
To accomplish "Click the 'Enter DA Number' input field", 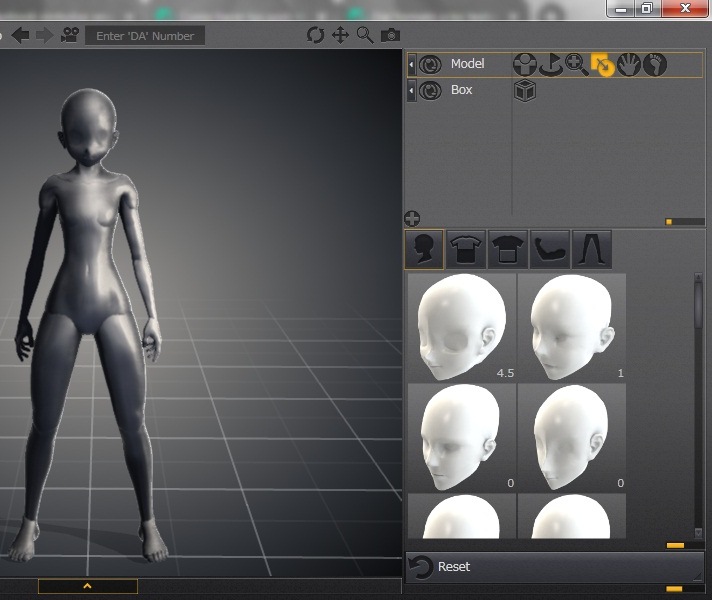I will pyautogui.click(x=145, y=35).
